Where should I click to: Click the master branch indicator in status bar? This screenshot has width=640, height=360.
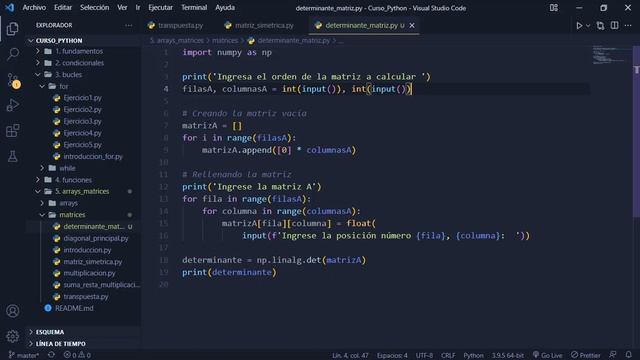[x=24, y=355]
